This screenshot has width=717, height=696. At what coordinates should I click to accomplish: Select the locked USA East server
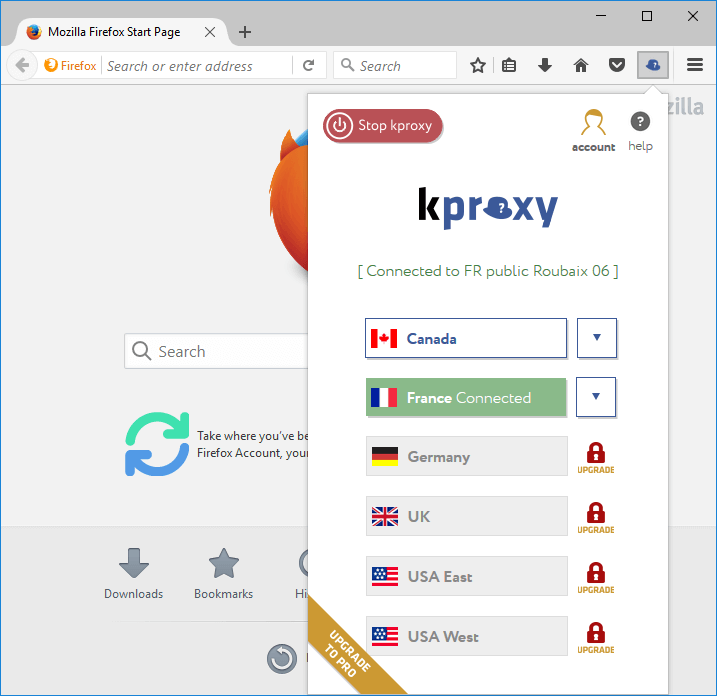[466, 576]
